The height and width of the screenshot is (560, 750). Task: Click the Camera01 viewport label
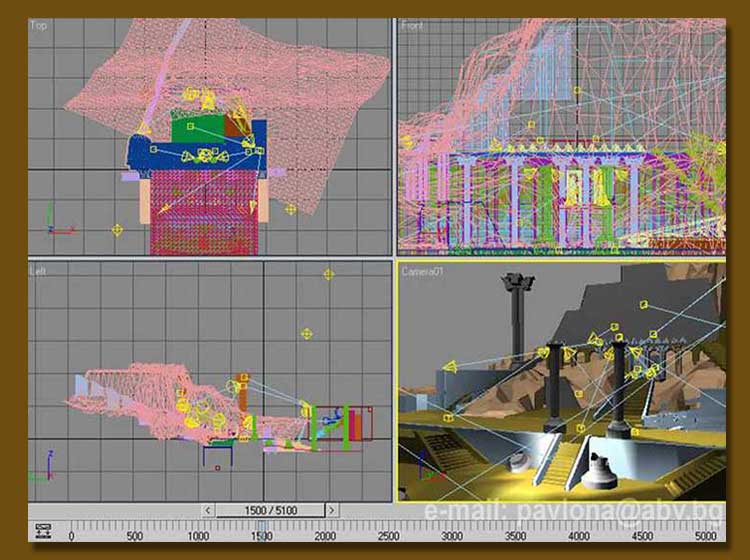point(423,272)
